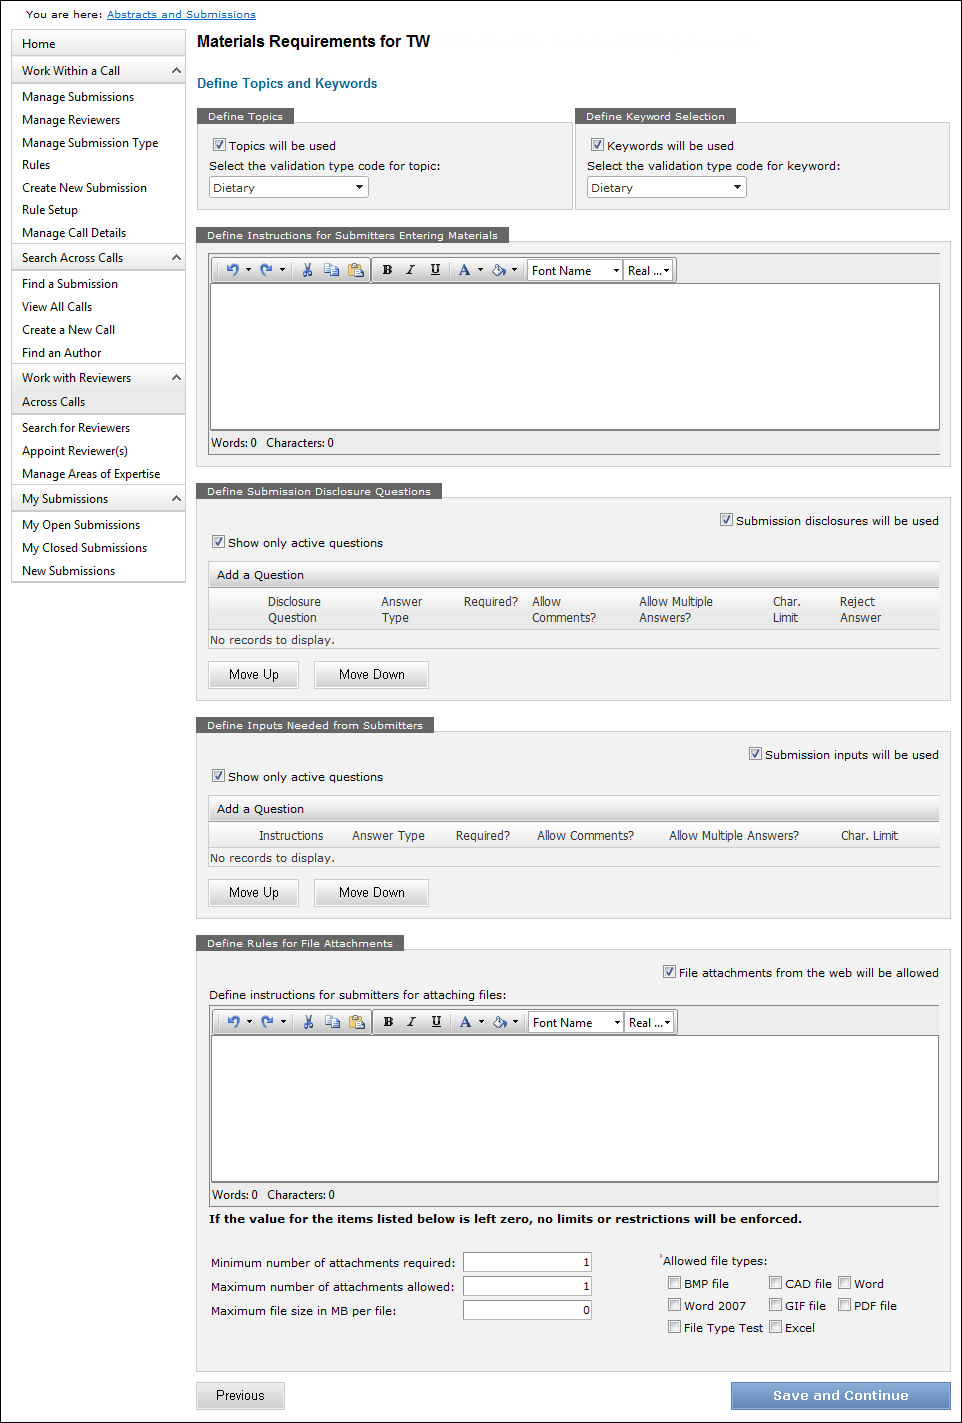The image size is (962, 1423).
Task: Toggle Italic in the file attachments editor
Action: point(411,1022)
